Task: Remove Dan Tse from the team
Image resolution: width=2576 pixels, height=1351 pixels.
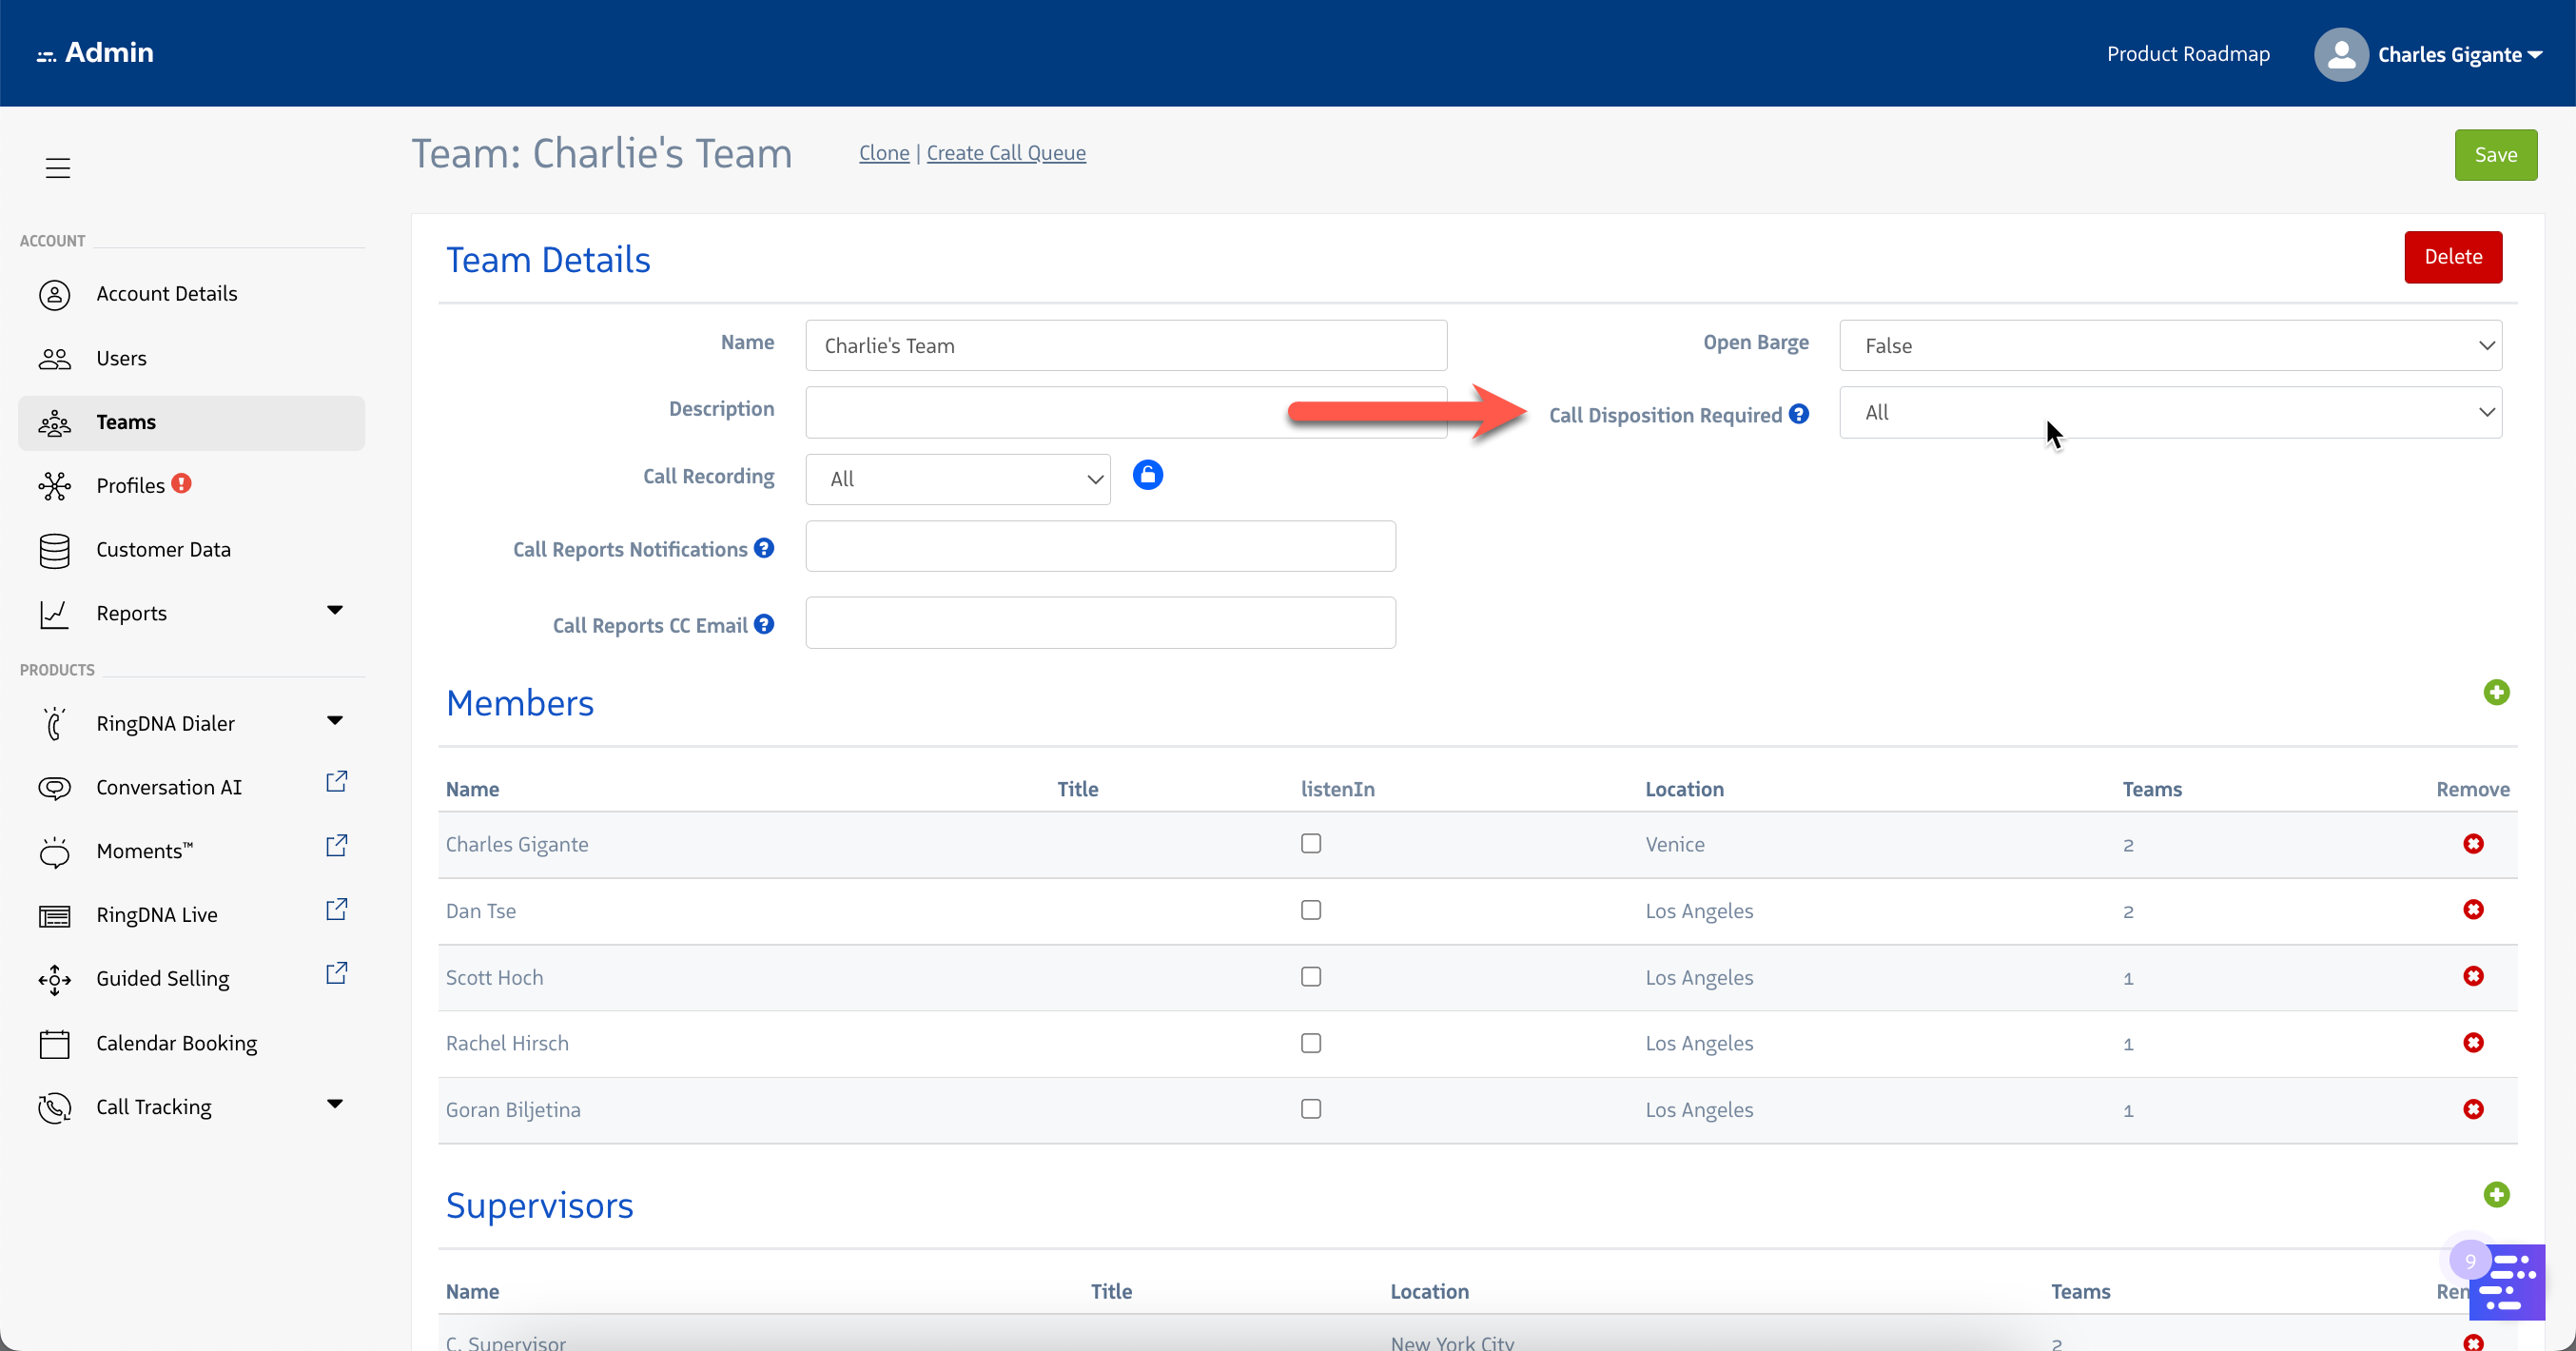Action: click(x=2473, y=910)
